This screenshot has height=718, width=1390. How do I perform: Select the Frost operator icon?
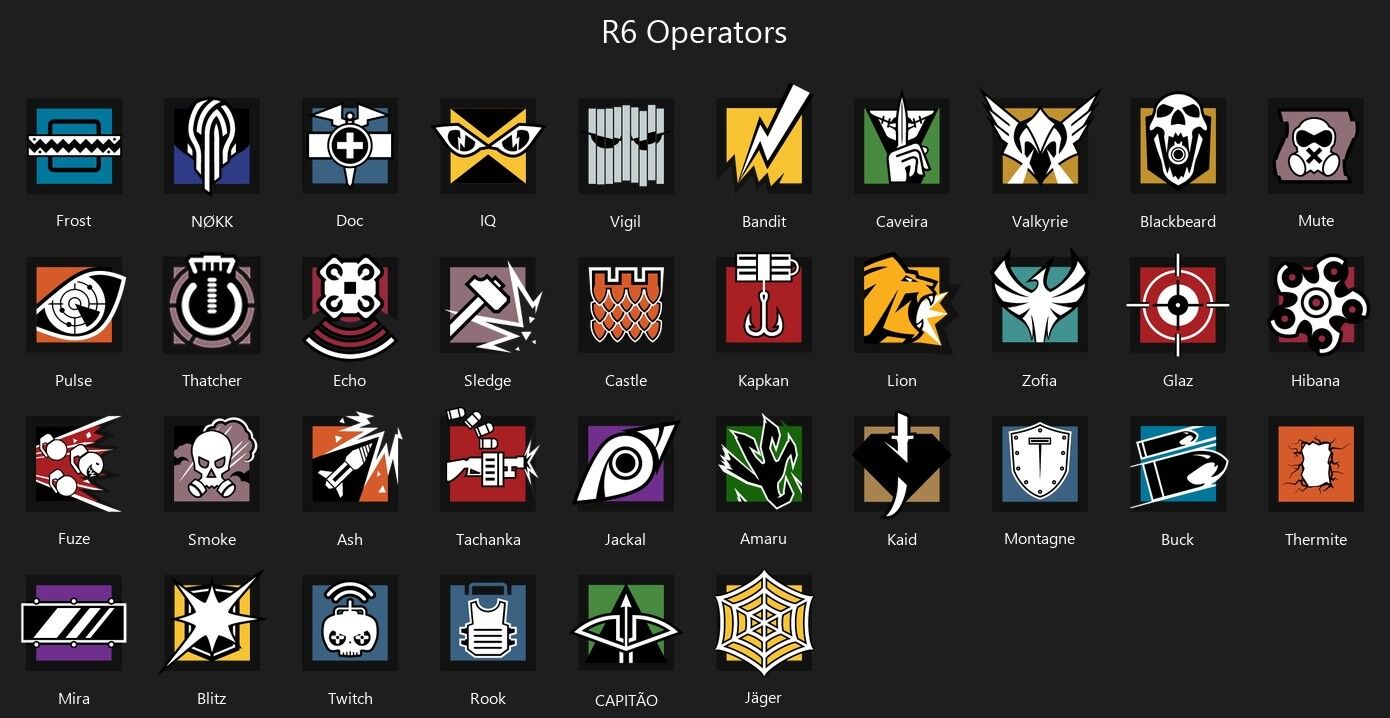pos(74,146)
